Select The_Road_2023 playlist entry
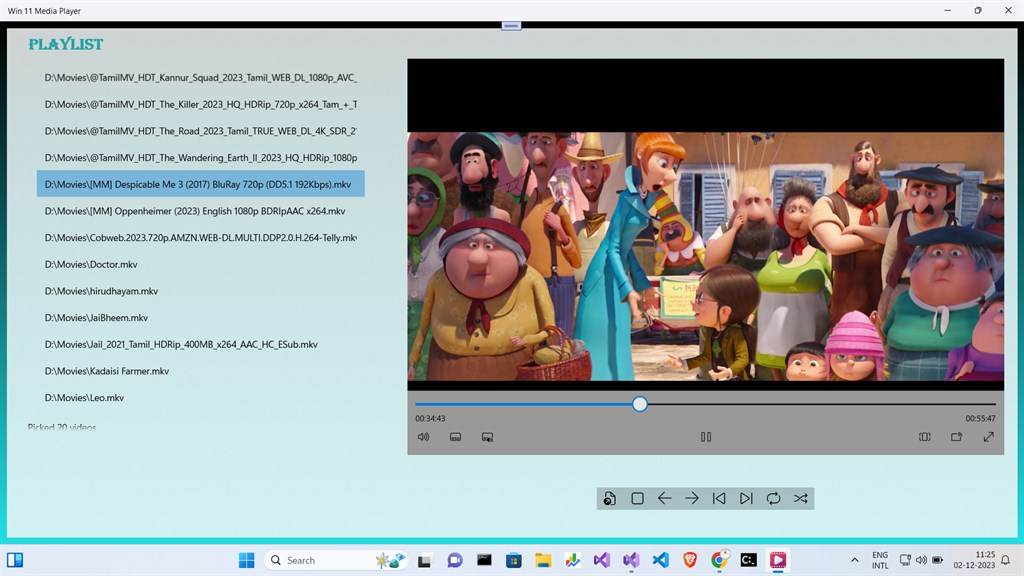 pos(200,131)
